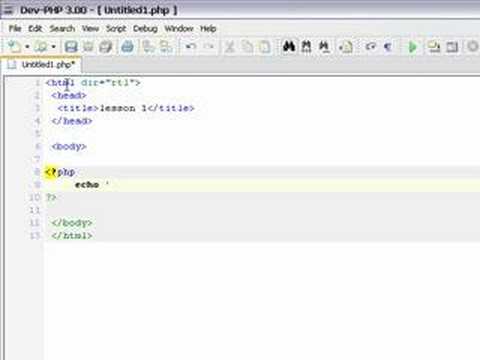Click the gear options icon on toolbar
The image size is (480, 360).
pyautogui.click(x=473, y=46)
